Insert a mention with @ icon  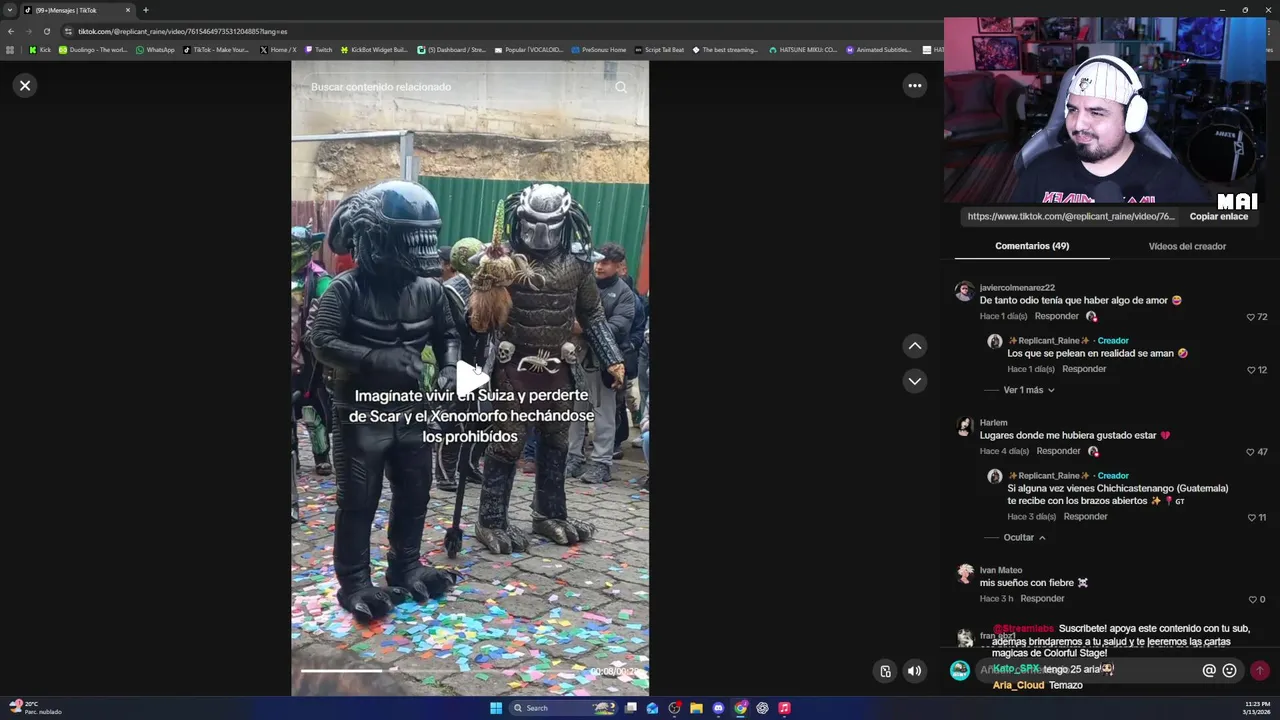1208,671
